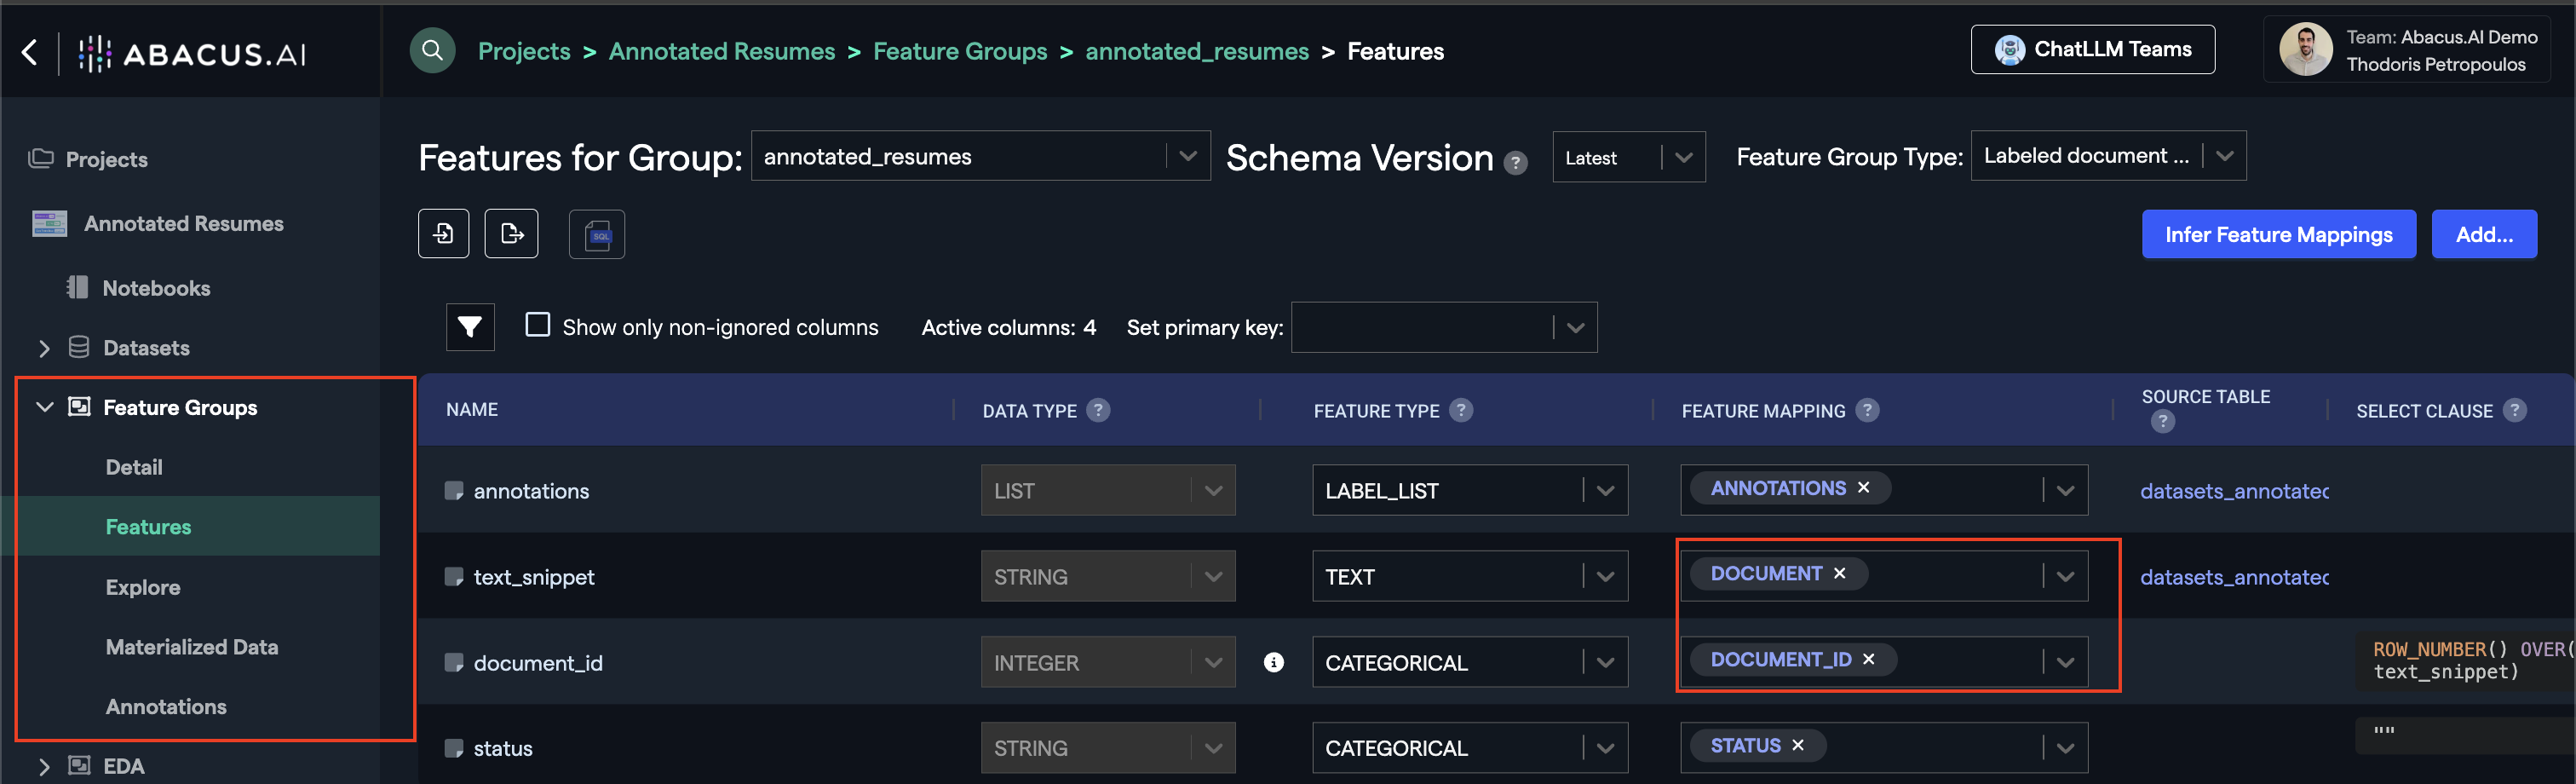Viewport: 2576px width, 784px height.
Task: Open the ChatLLM Teams button
Action: [x=2092, y=49]
